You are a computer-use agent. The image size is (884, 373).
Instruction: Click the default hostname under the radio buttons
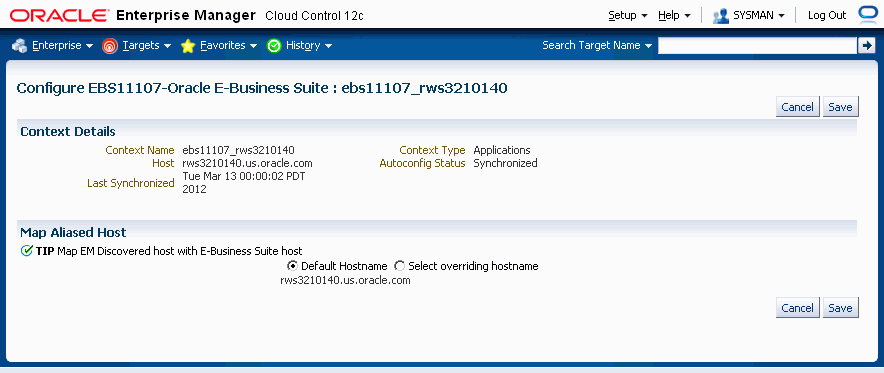coord(345,280)
